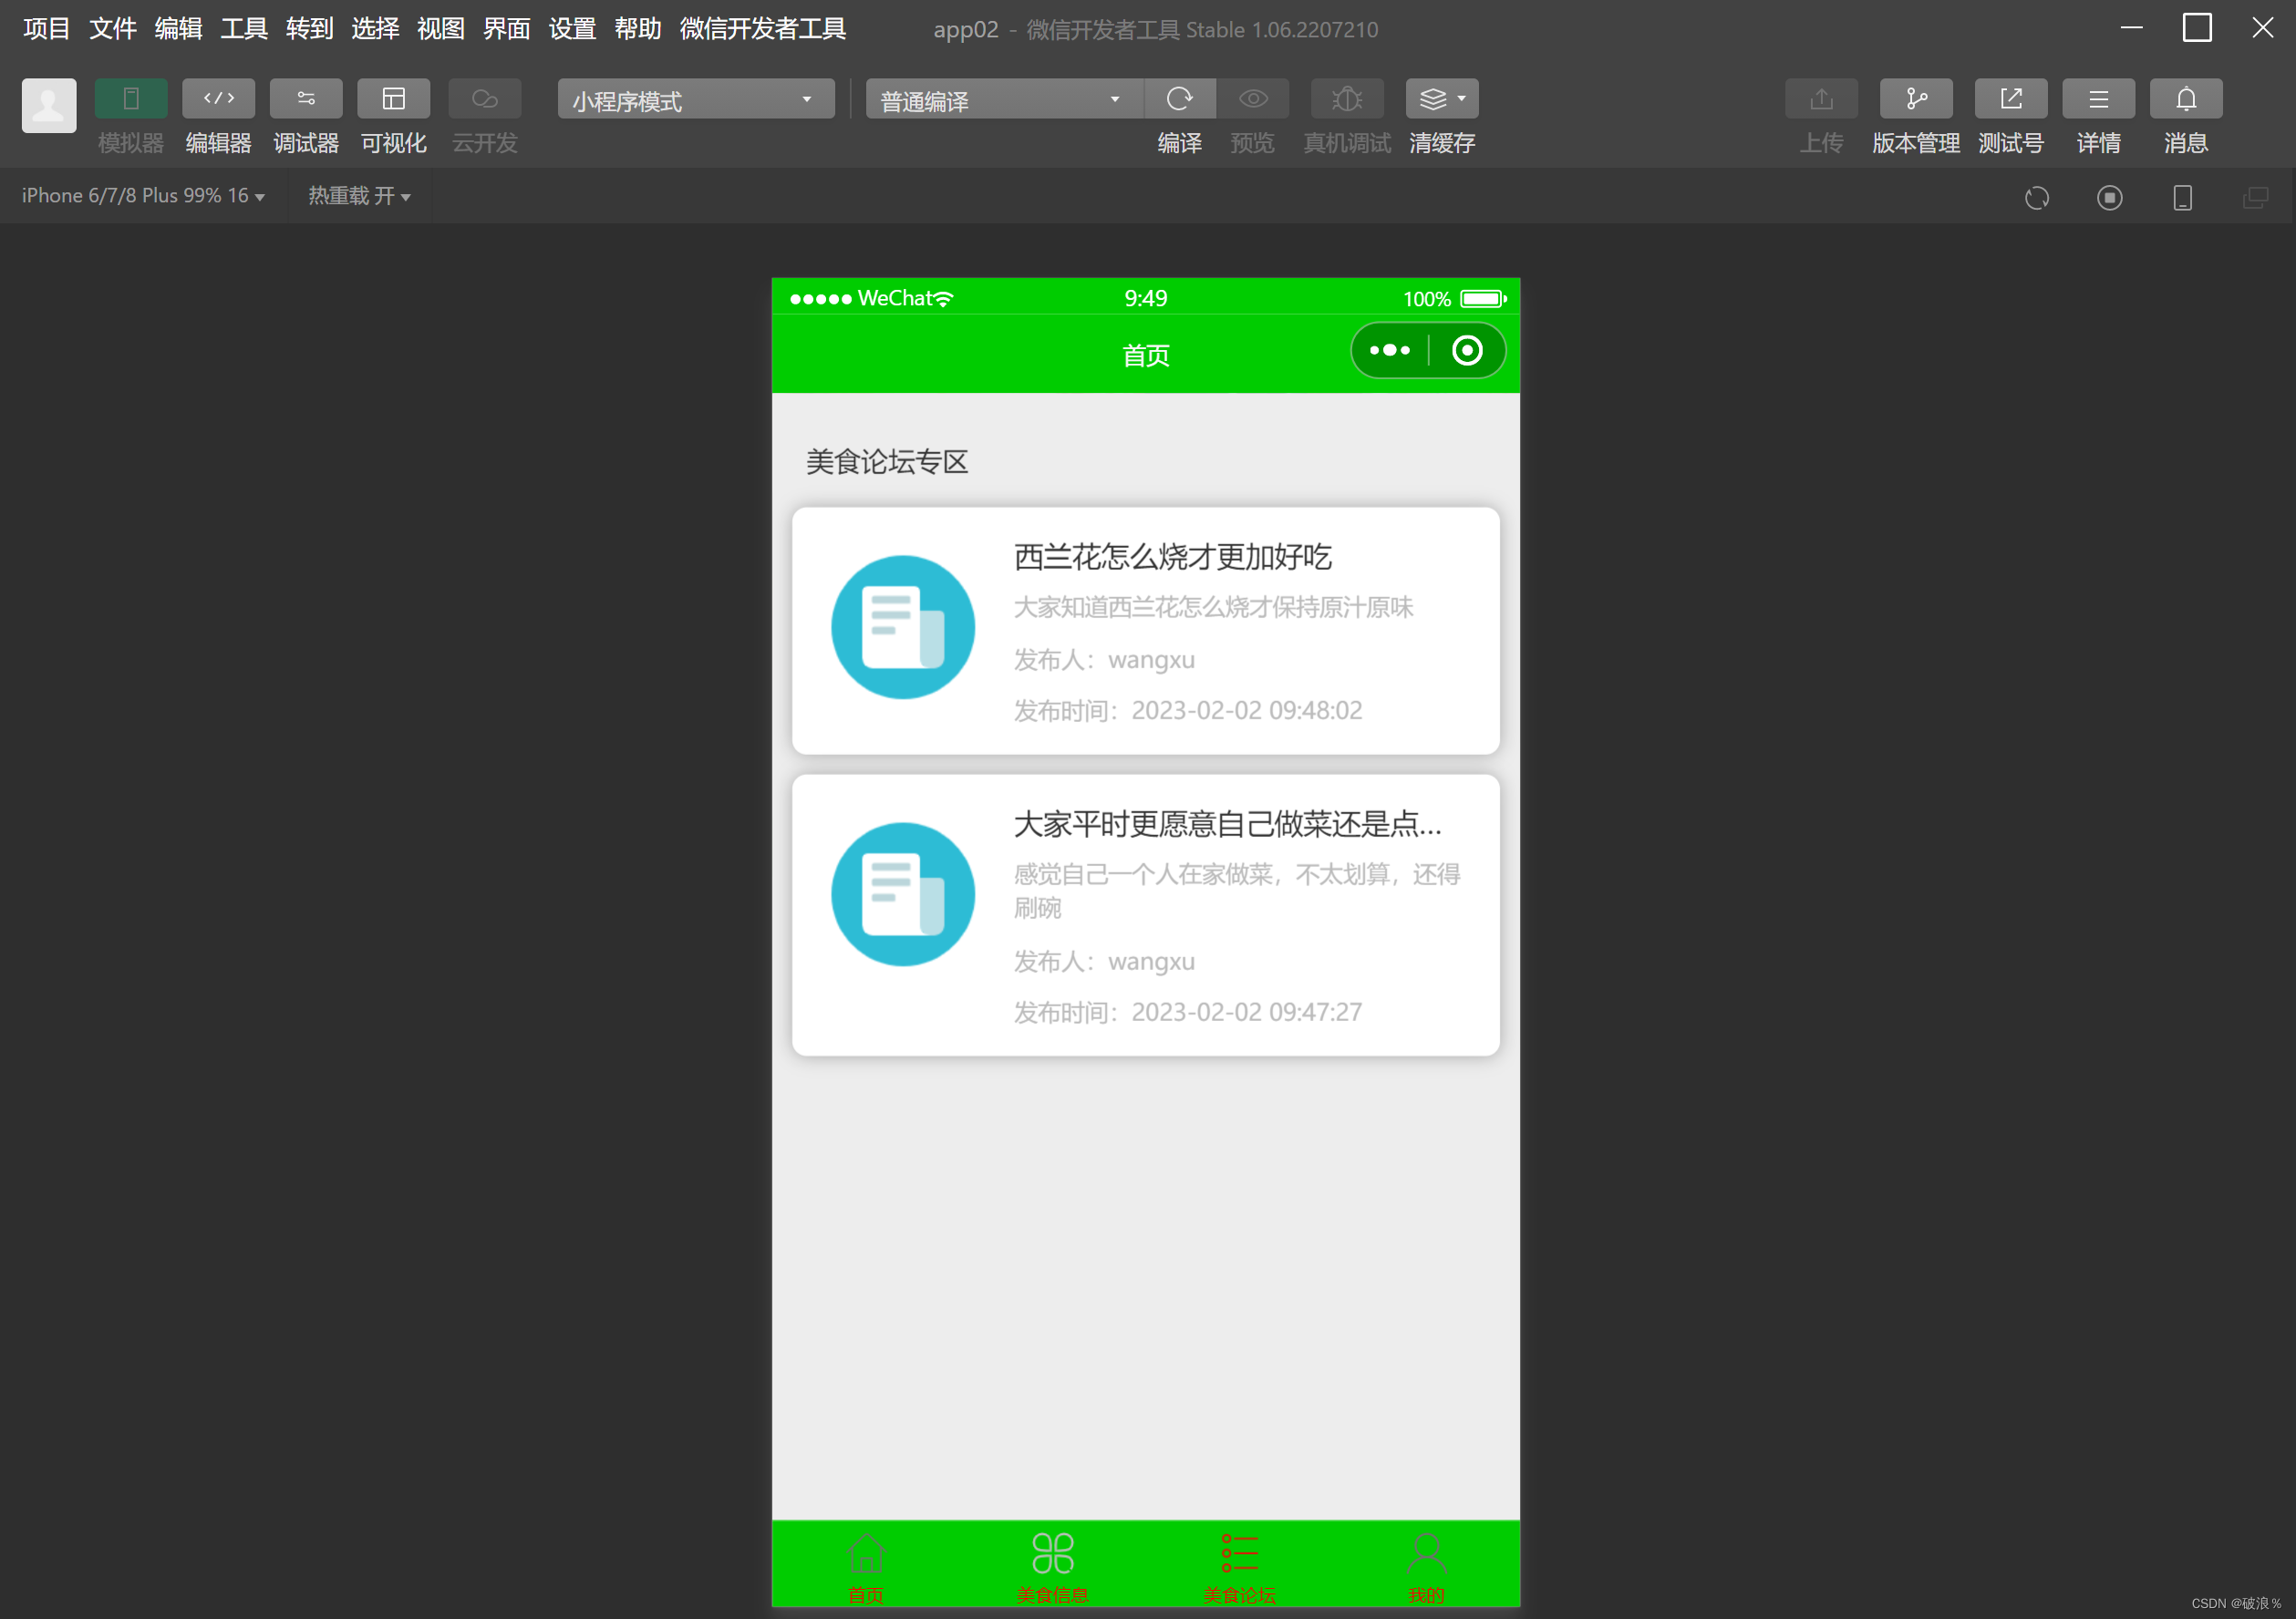Click the preview eye icon
Image resolution: width=2296 pixels, height=1619 pixels.
coord(1253,99)
